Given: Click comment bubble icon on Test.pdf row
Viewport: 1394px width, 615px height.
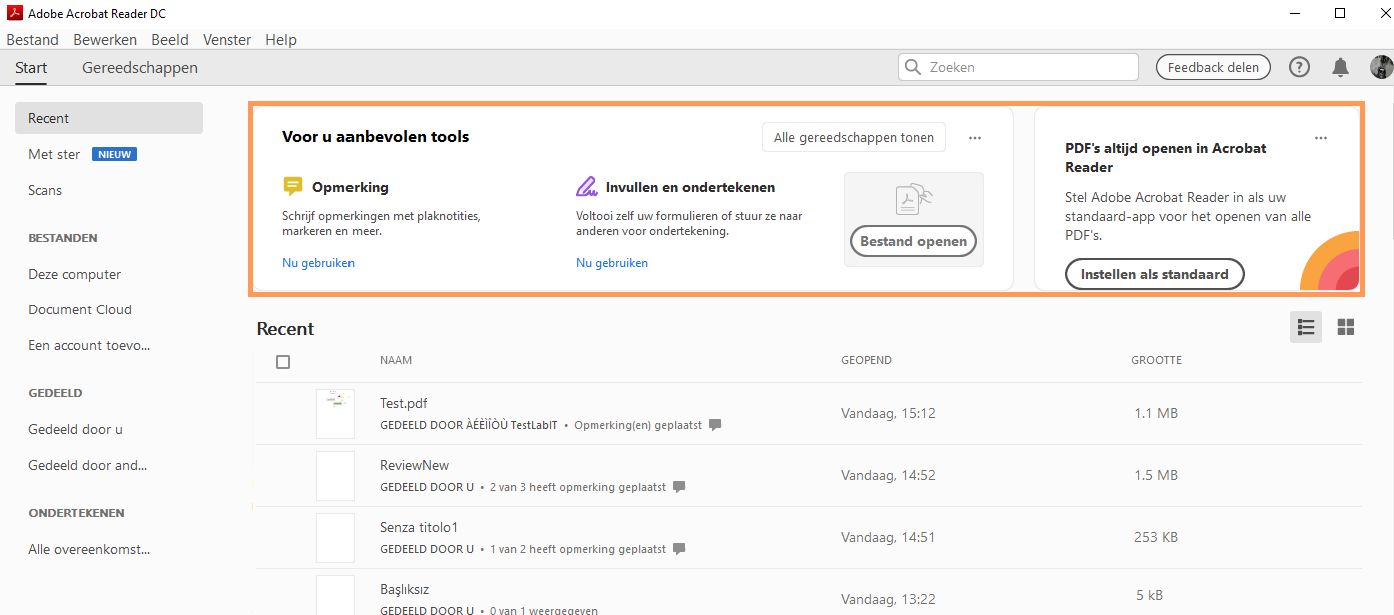Looking at the screenshot, I should coord(715,425).
